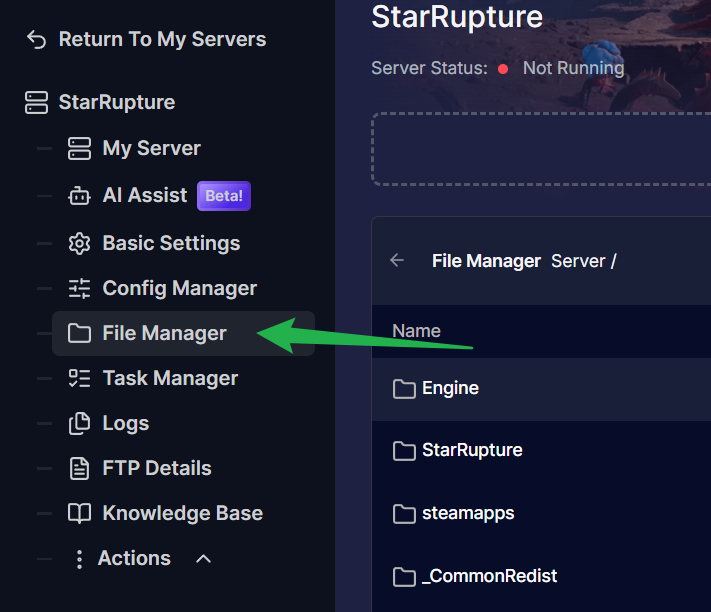The width and height of the screenshot is (711, 612).
Task: Click the Config Manager sliders icon
Action: pyautogui.click(x=79, y=289)
